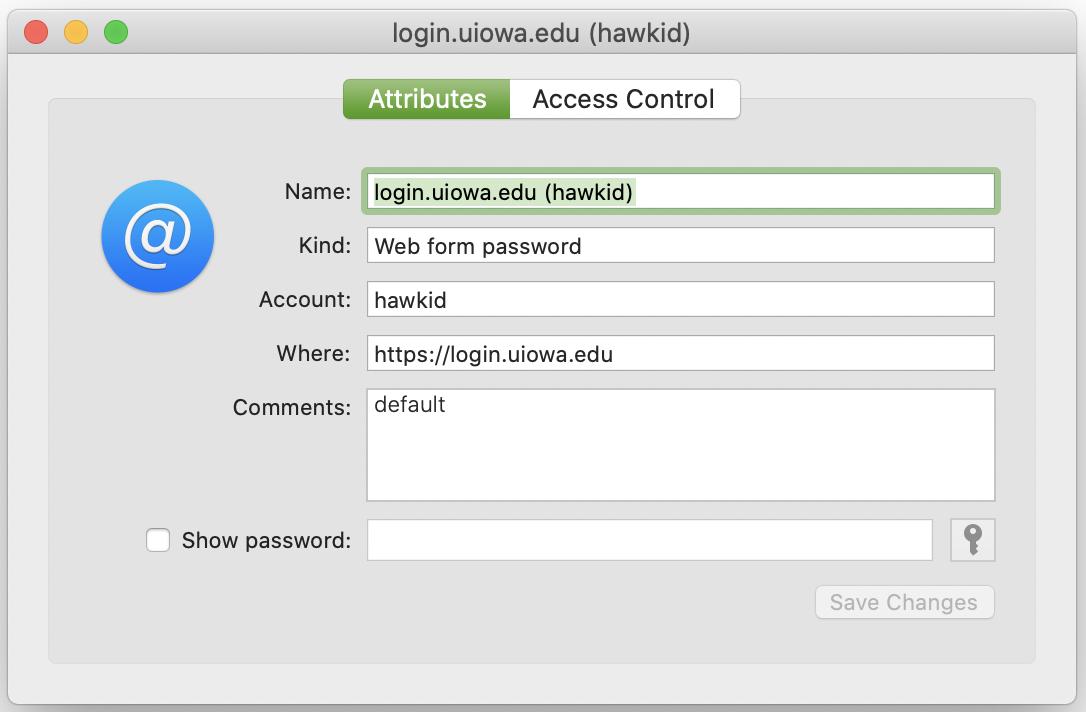Select the Where field with https://login.uiowa.edu

(680, 353)
